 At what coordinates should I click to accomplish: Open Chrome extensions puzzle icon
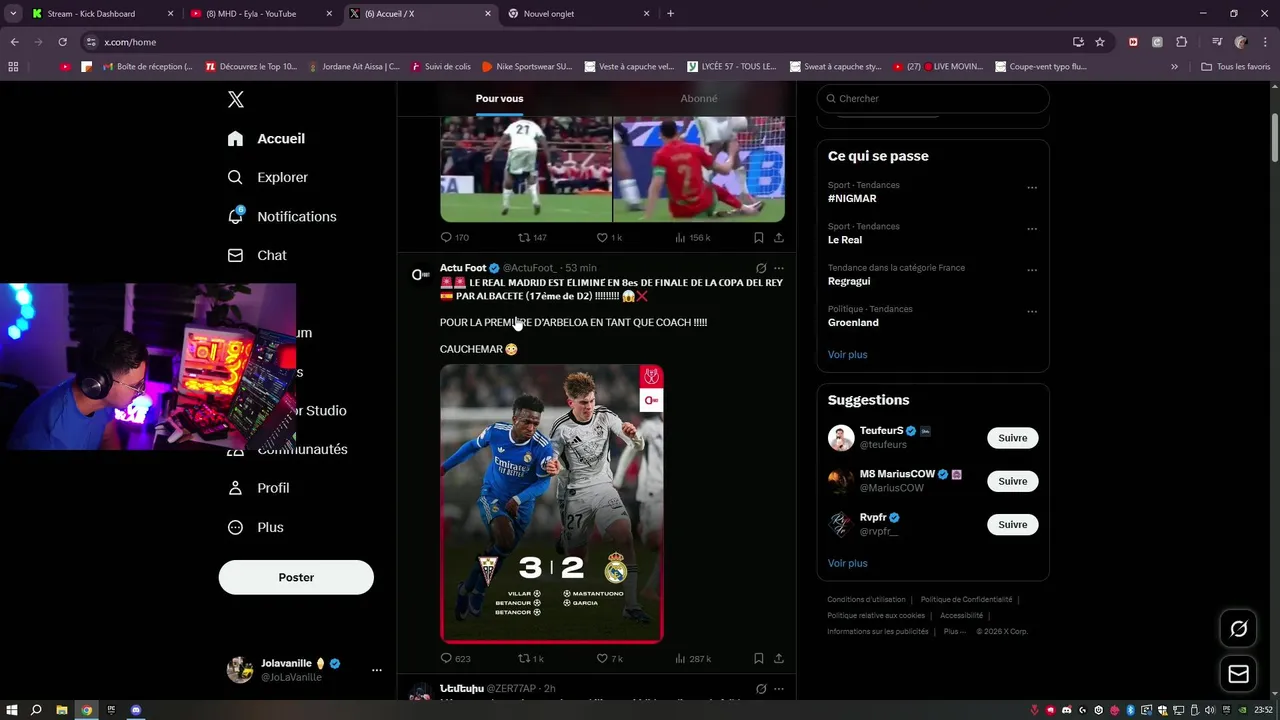[x=1181, y=42]
